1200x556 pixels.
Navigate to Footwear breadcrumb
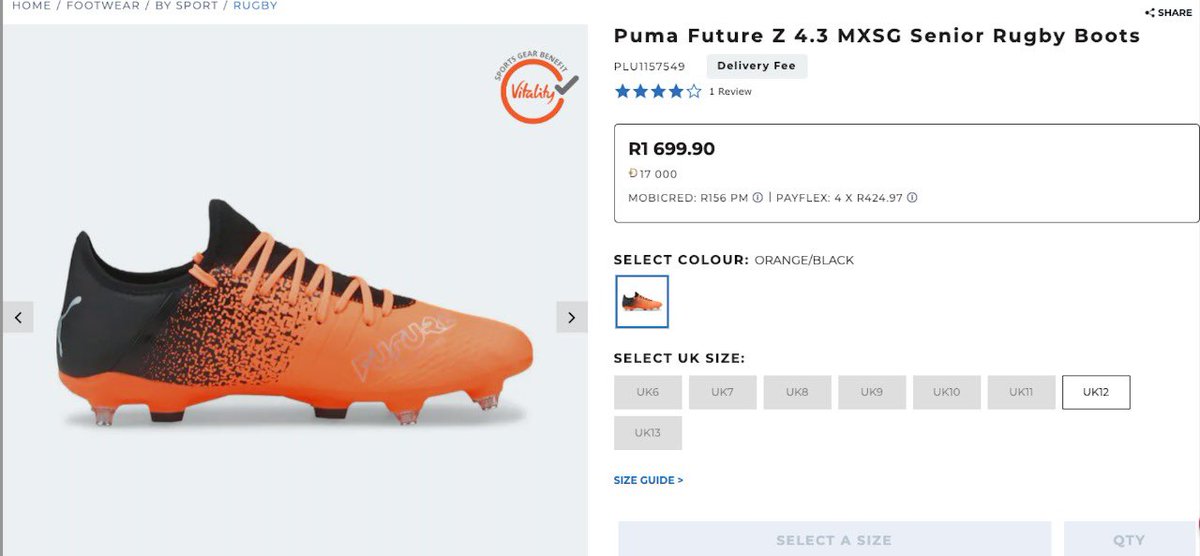tap(103, 6)
